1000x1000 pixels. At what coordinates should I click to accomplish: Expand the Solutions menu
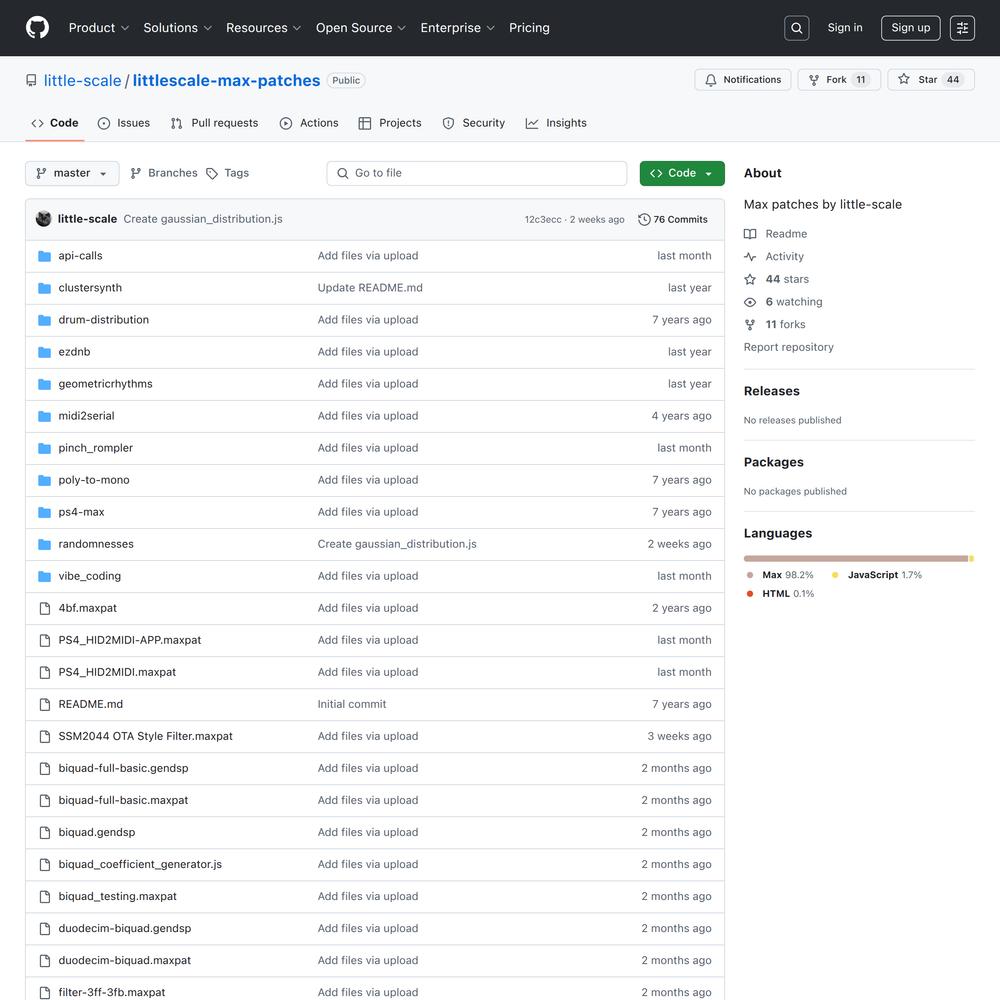pos(177,28)
